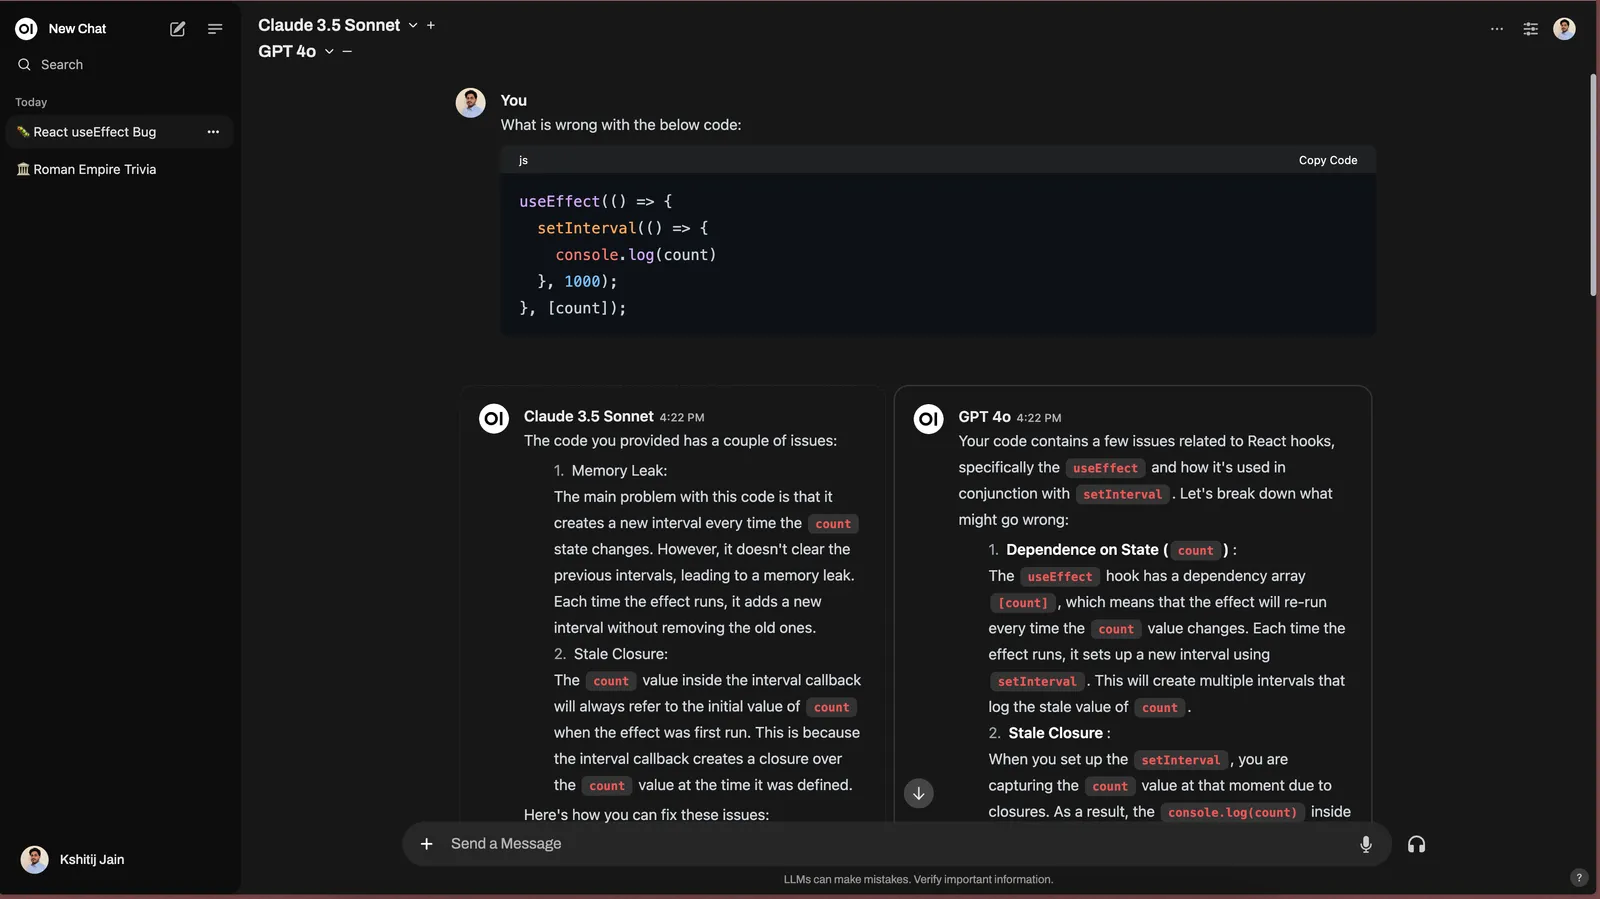
Task: Click the microphone voice input icon
Action: (x=1365, y=844)
